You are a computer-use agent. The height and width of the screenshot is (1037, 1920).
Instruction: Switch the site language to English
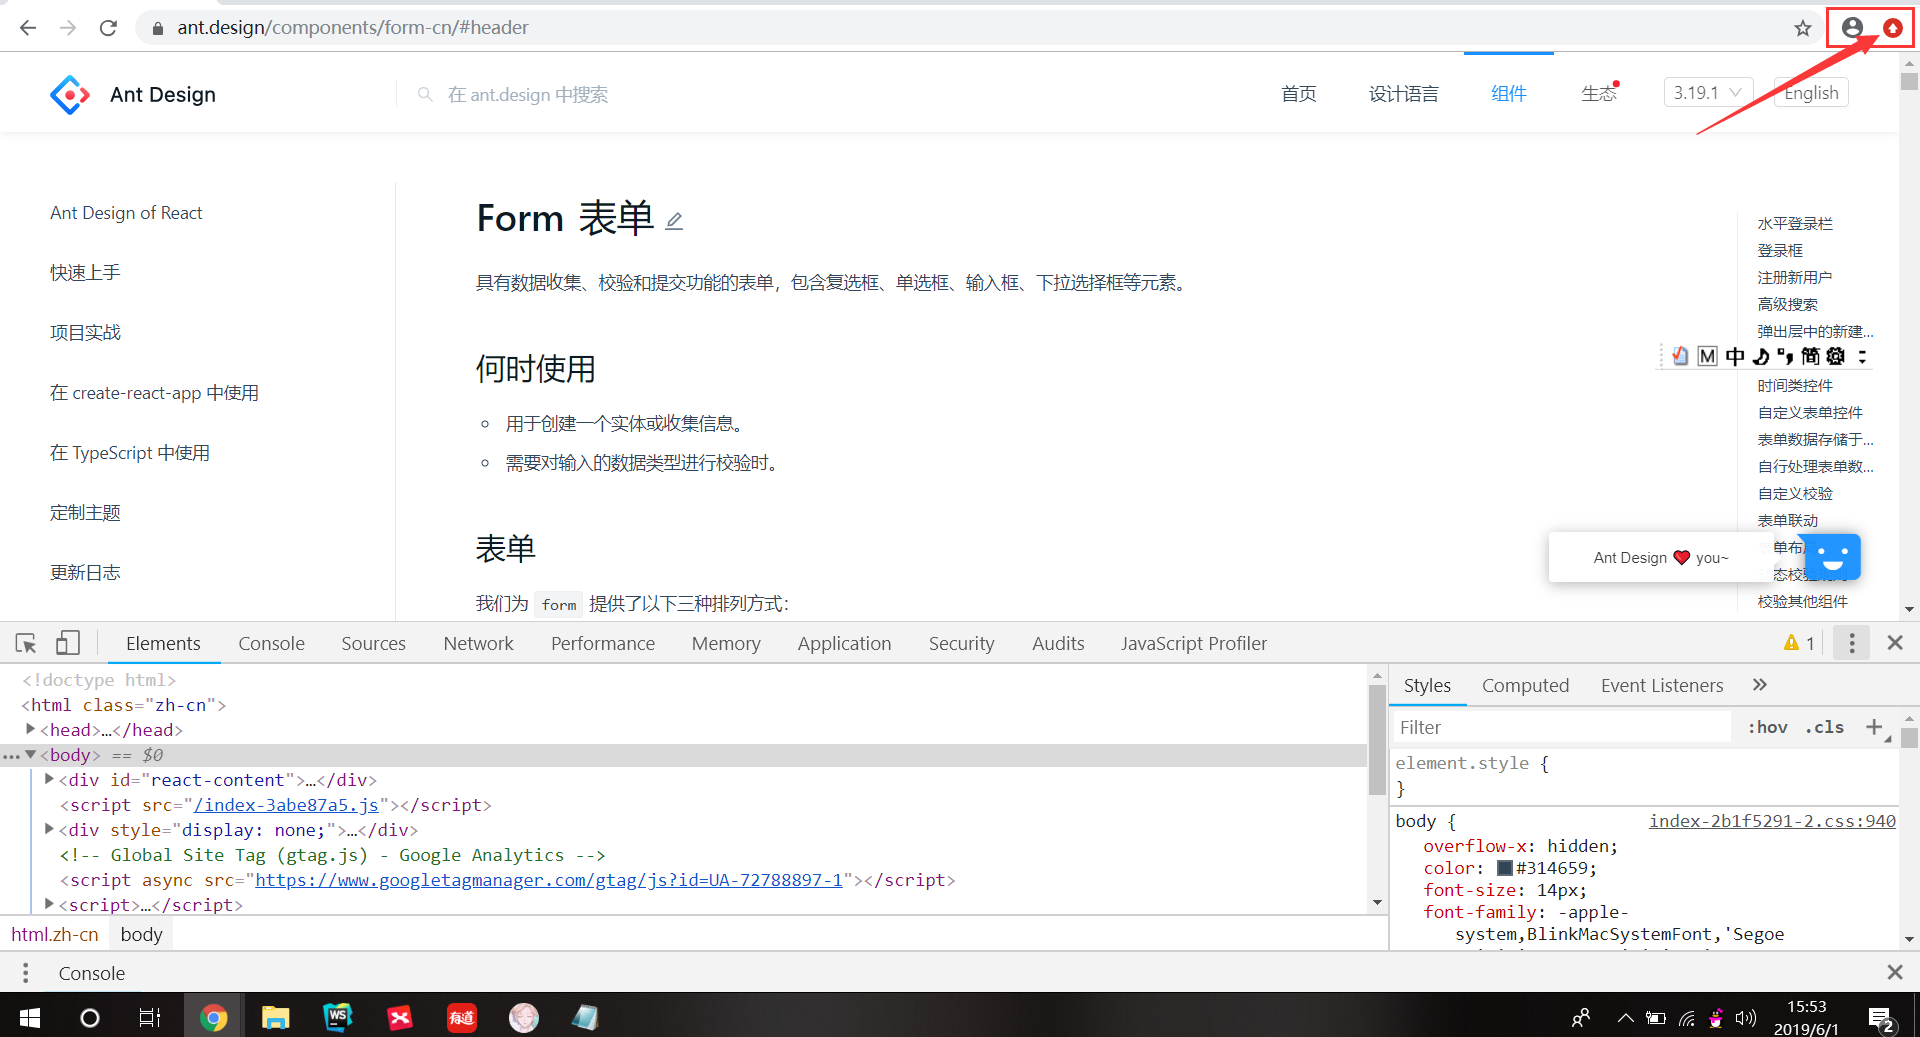tap(1811, 93)
